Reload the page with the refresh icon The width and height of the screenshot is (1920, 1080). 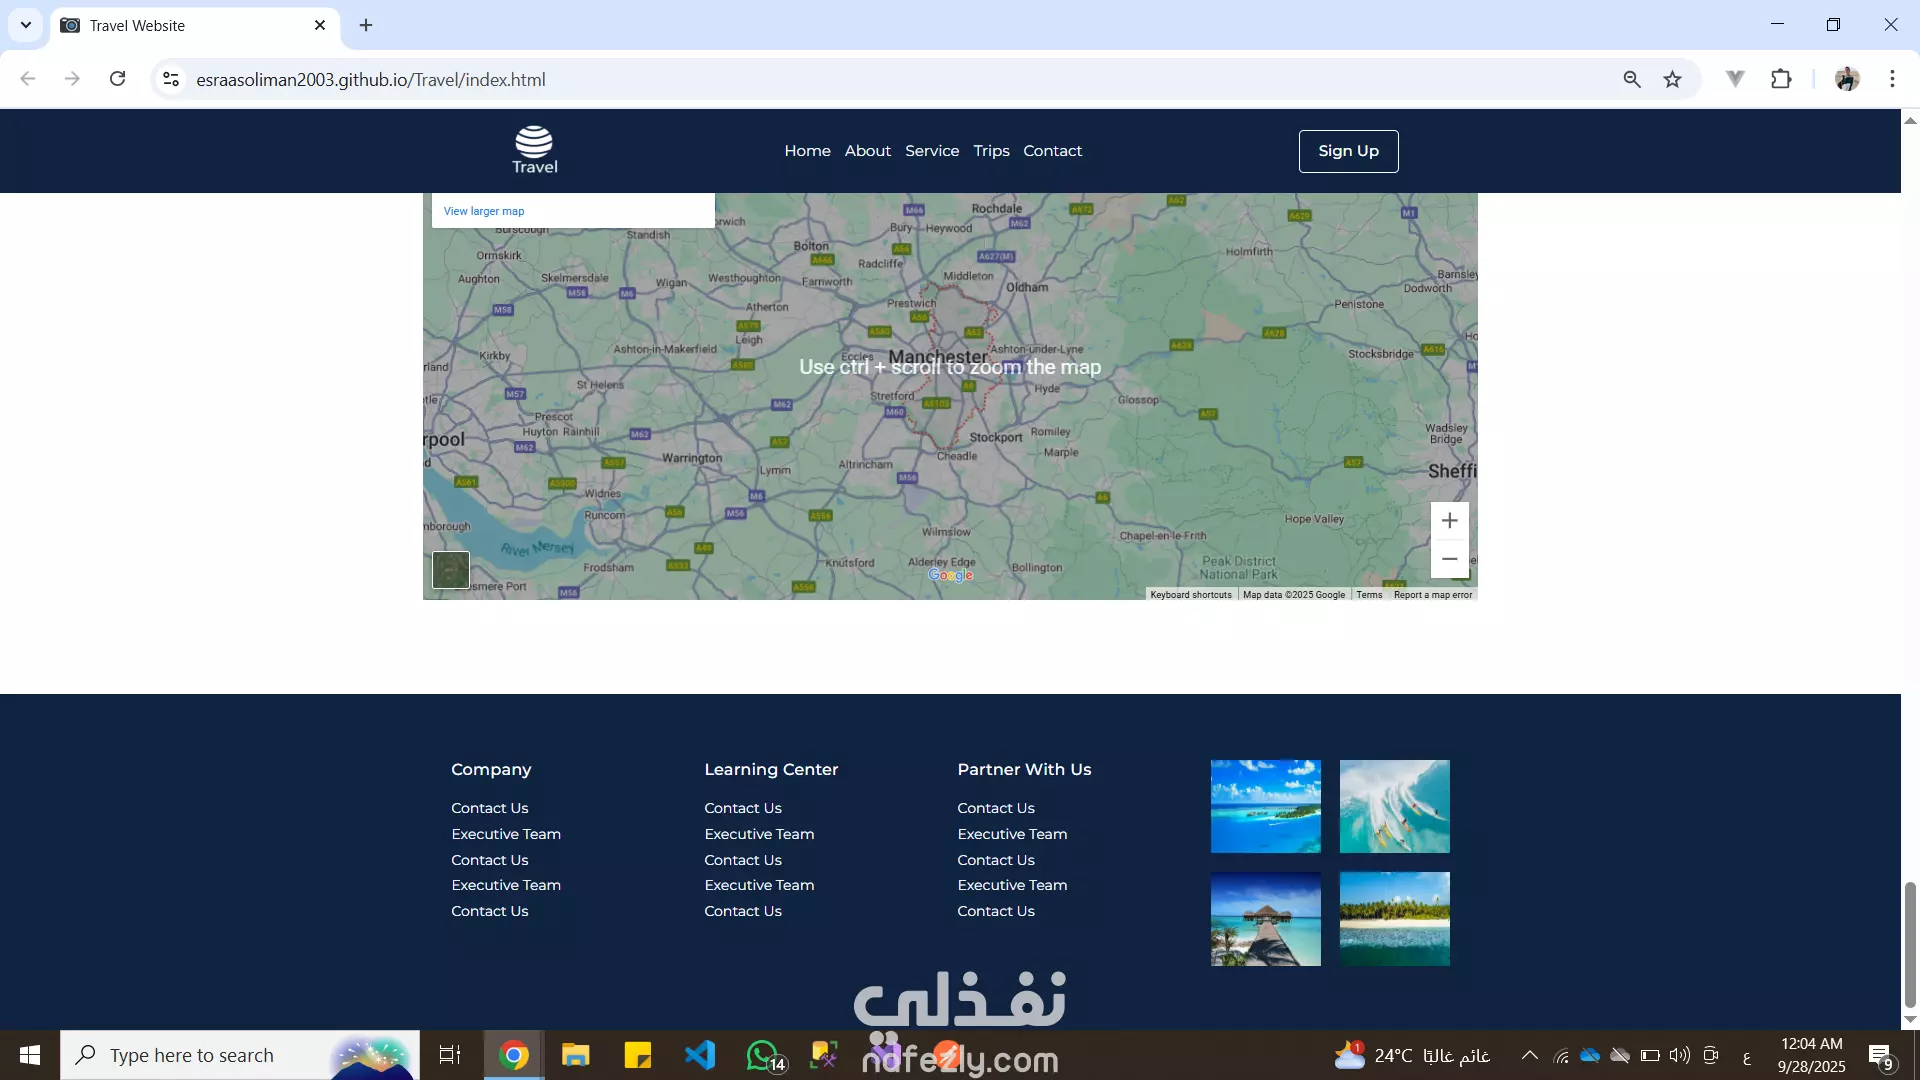[x=117, y=79]
